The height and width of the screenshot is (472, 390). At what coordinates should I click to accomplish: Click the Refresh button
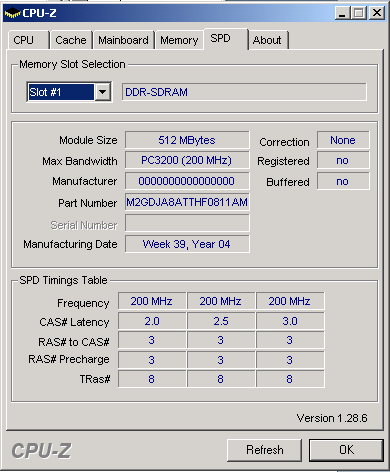coord(264,450)
